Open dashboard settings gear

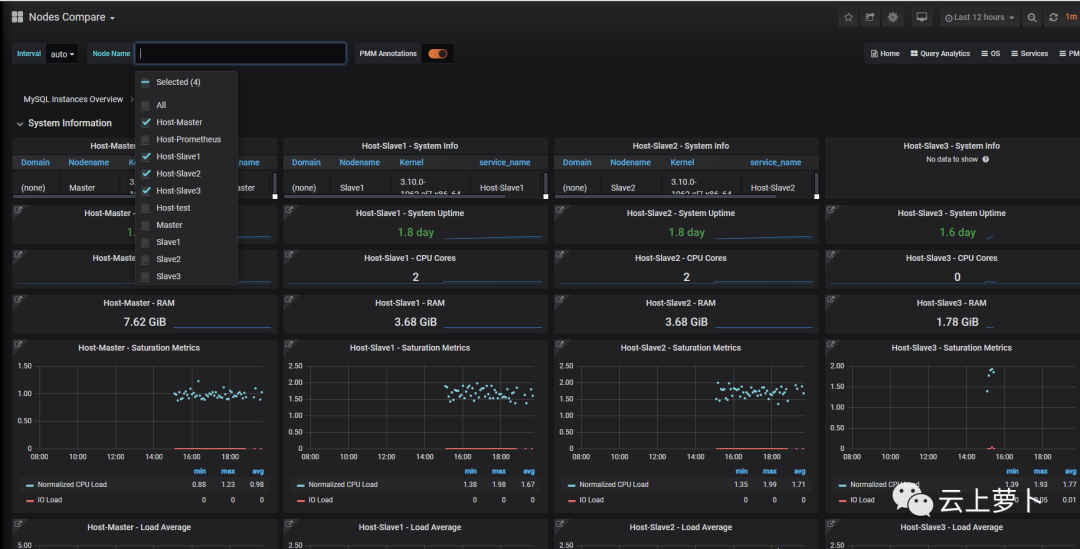click(893, 17)
